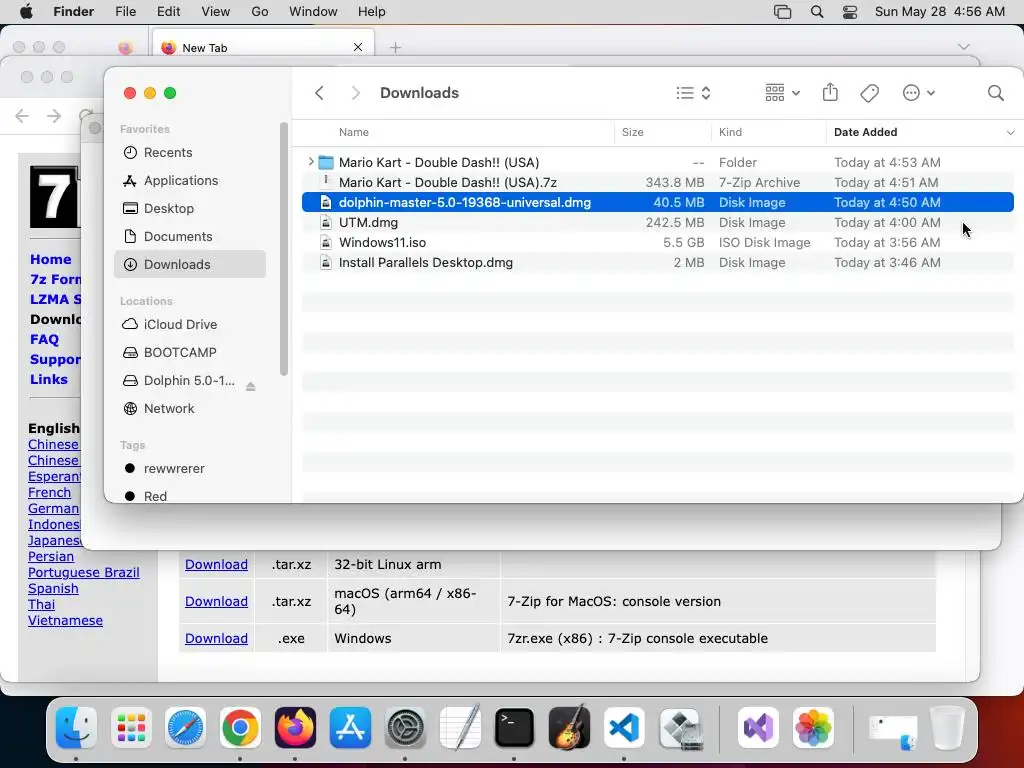Download the macOS 7-Zip console version

[216, 601]
